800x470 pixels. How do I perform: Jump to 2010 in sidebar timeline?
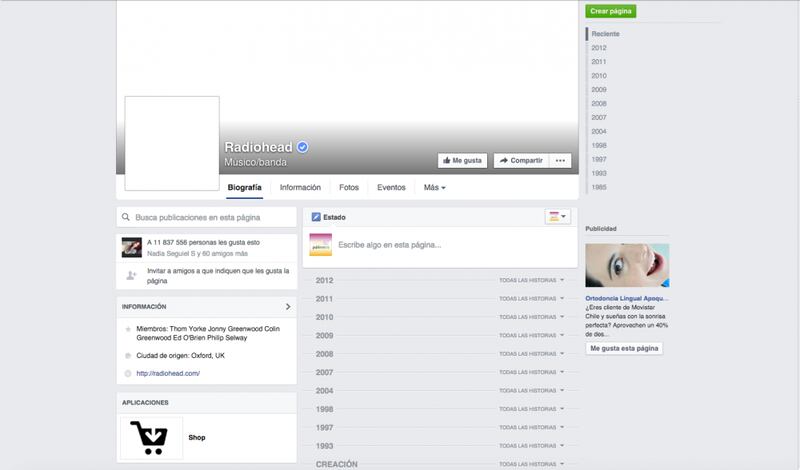point(599,76)
